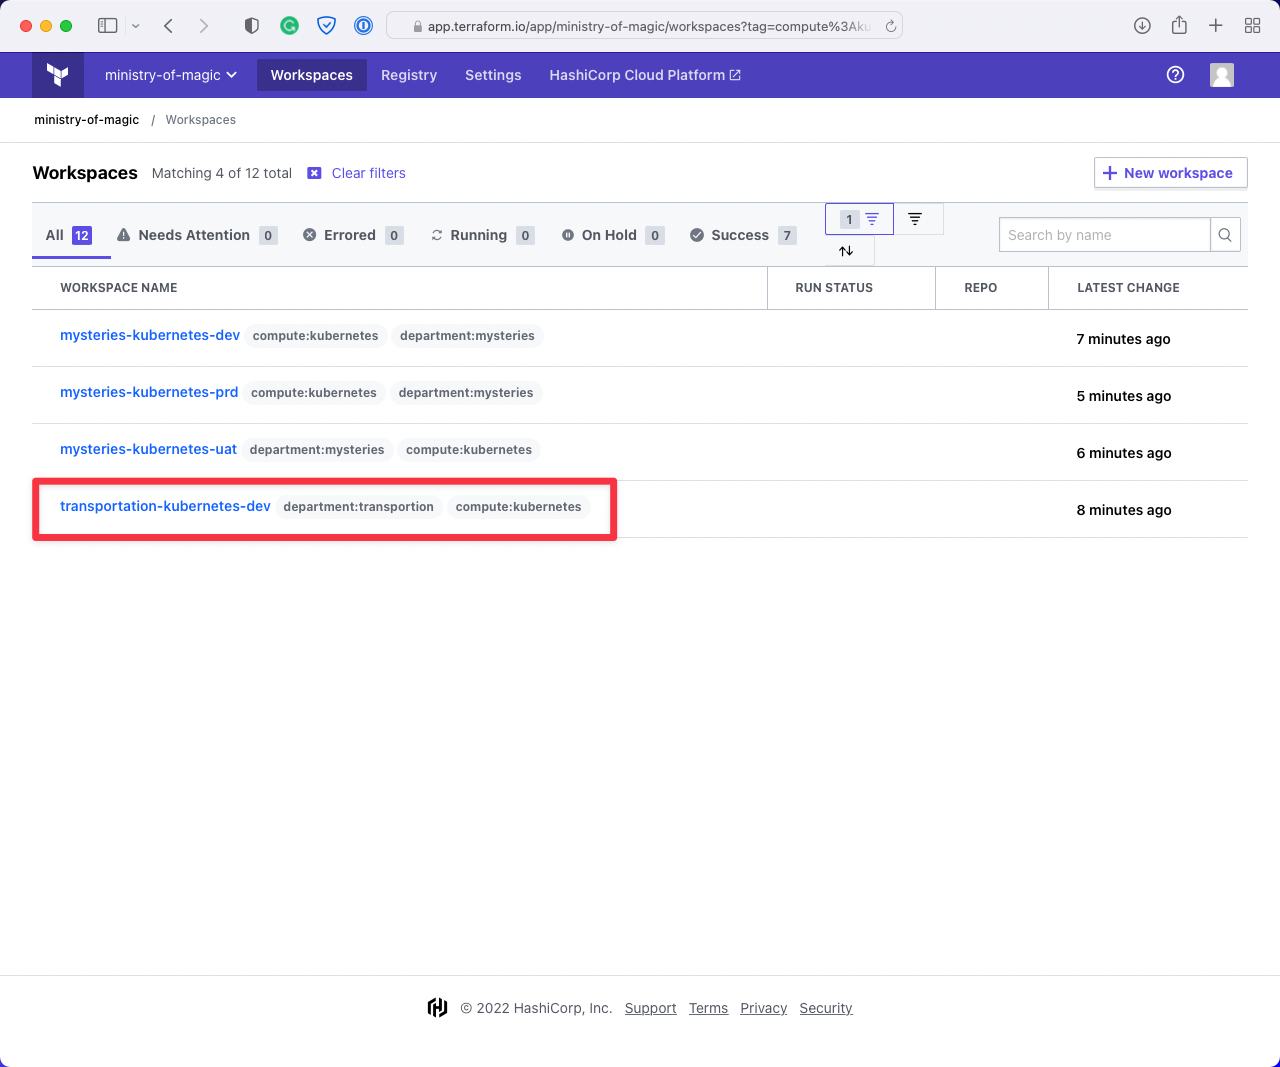Image resolution: width=1280 pixels, height=1067 pixels.
Task: Open the user avatar menu
Action: [x=1222, y=75]
